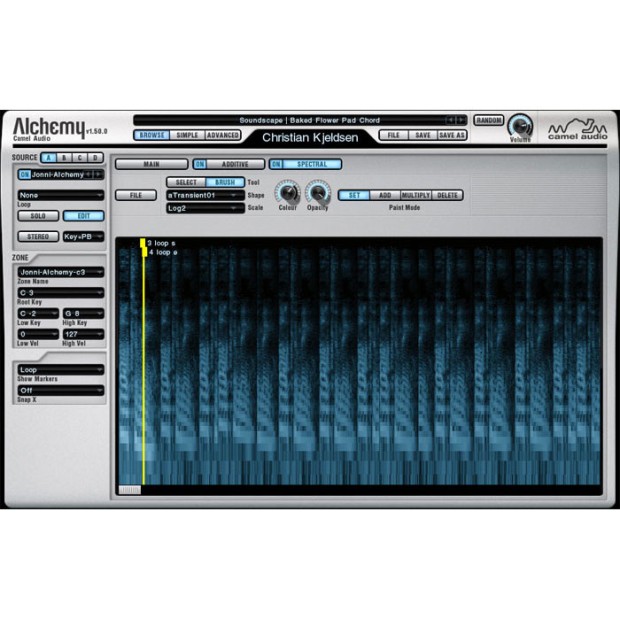Choose the Brush tool

[x=225, y=182]
